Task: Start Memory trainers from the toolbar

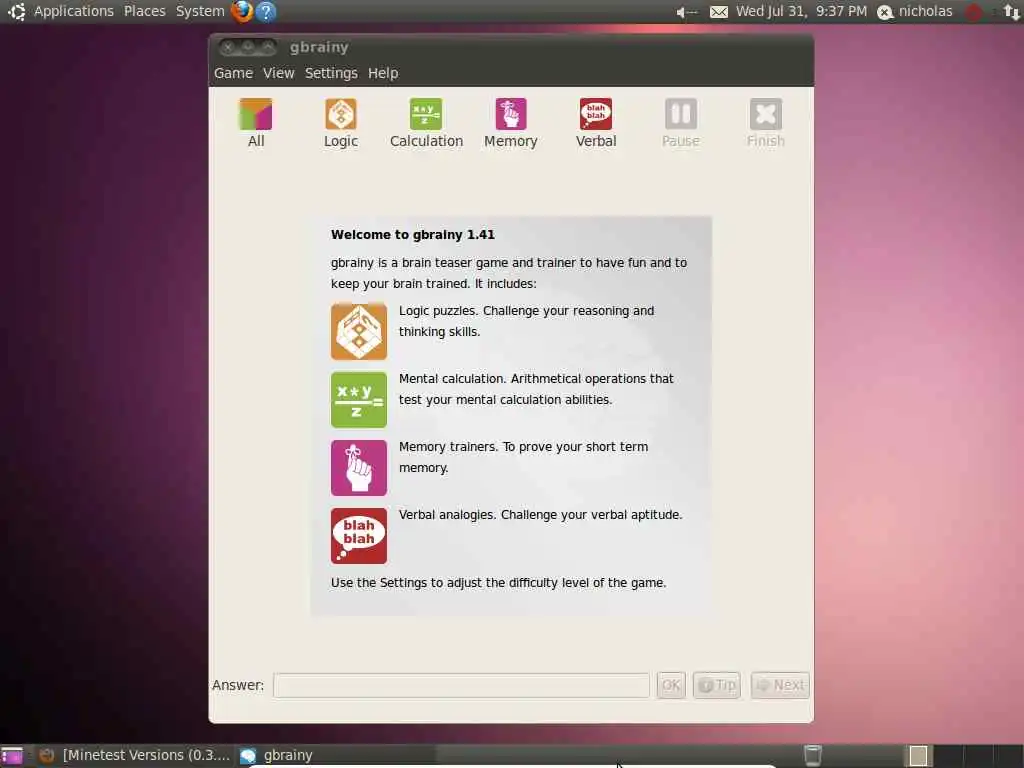Action: (511, 123)
